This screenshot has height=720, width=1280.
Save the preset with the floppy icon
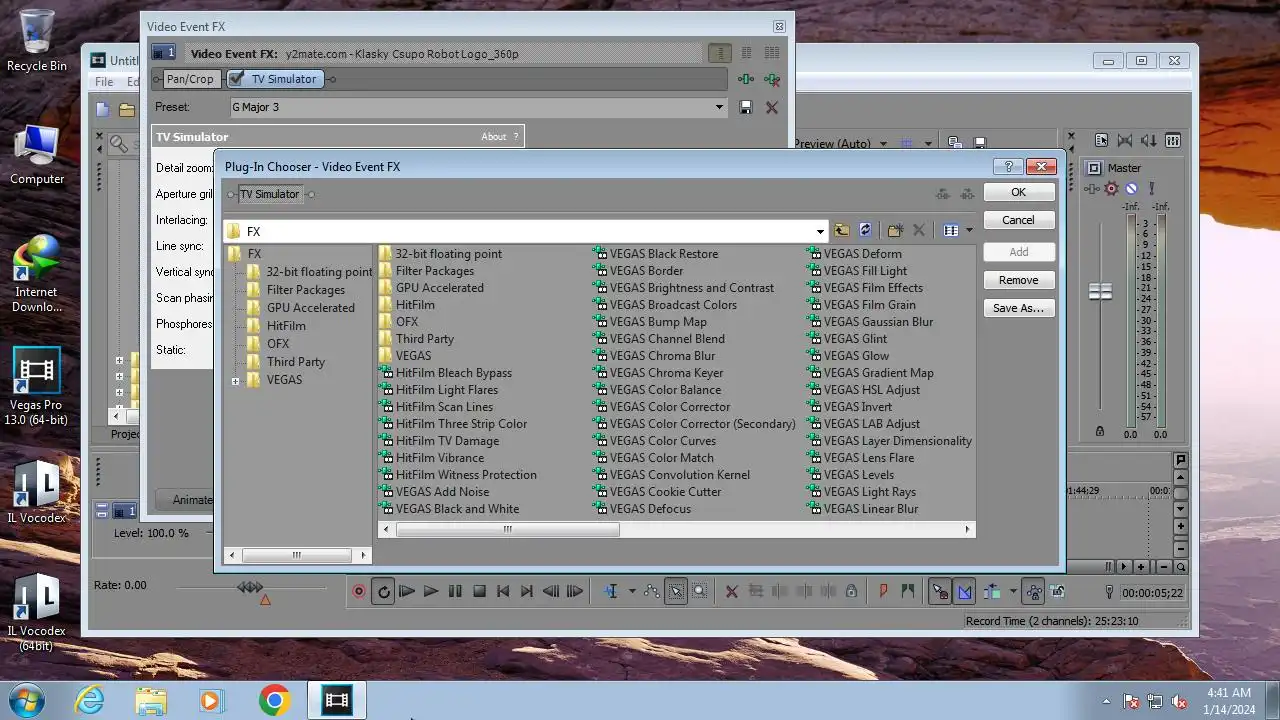(x=746, y=107)
